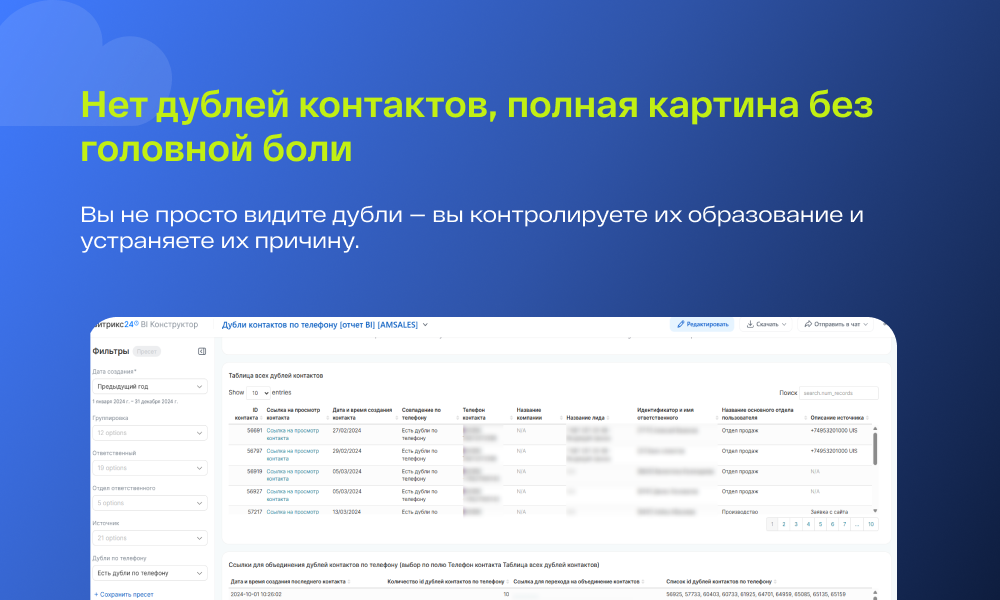1000x600 pixels.
Task: Click the date cell 27/02/2024
Action: click(347, 430)
